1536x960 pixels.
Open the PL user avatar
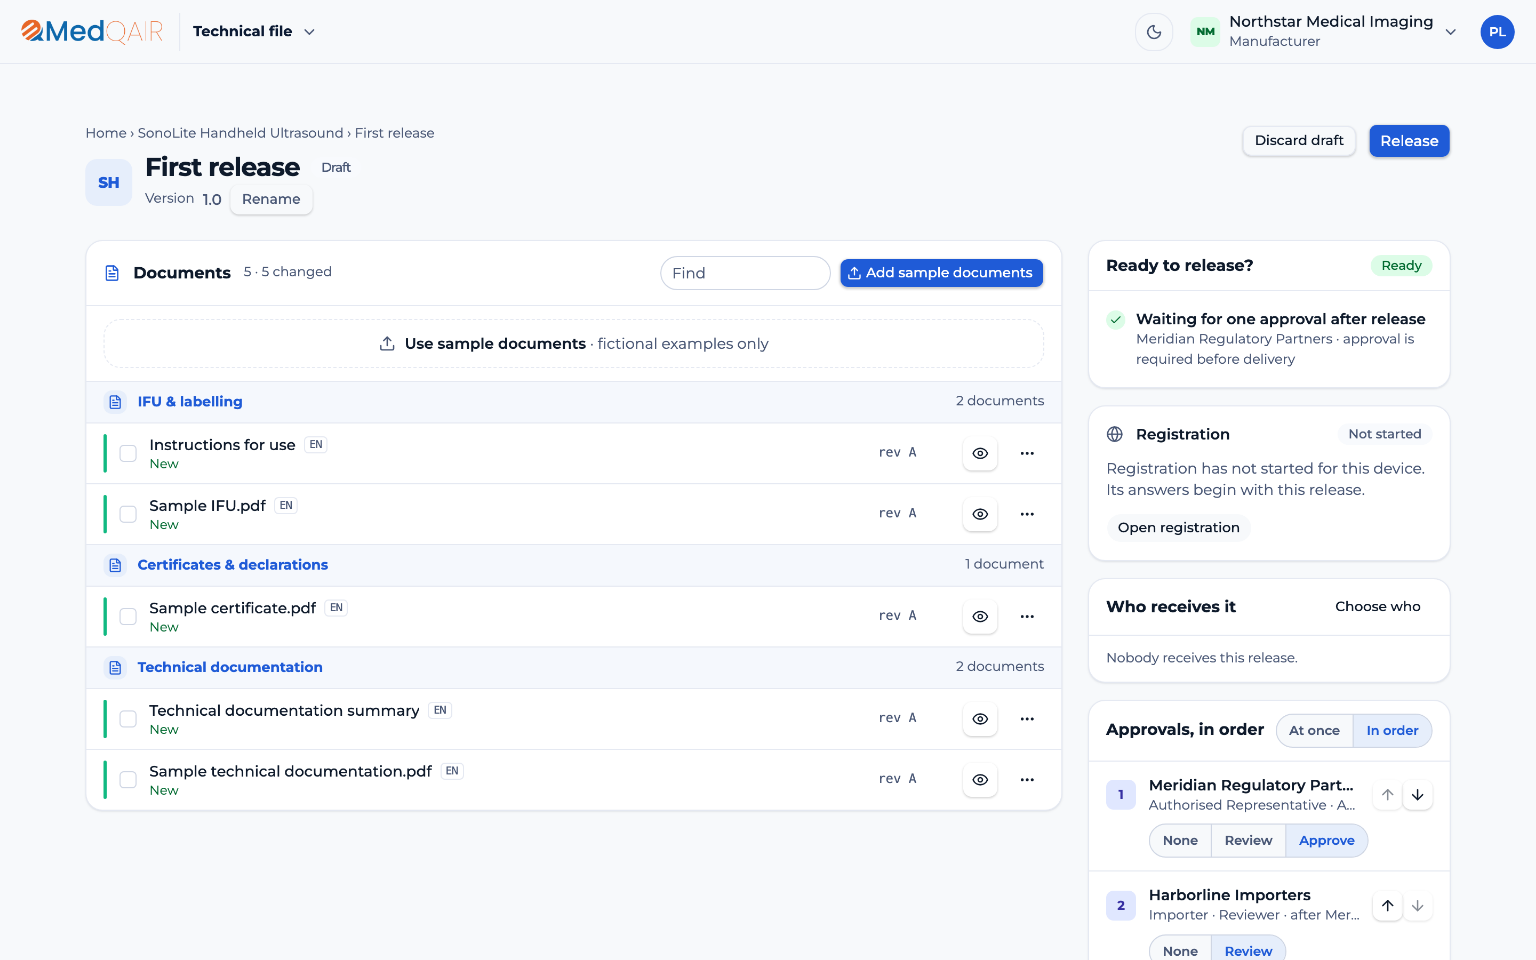point(1497,32)
